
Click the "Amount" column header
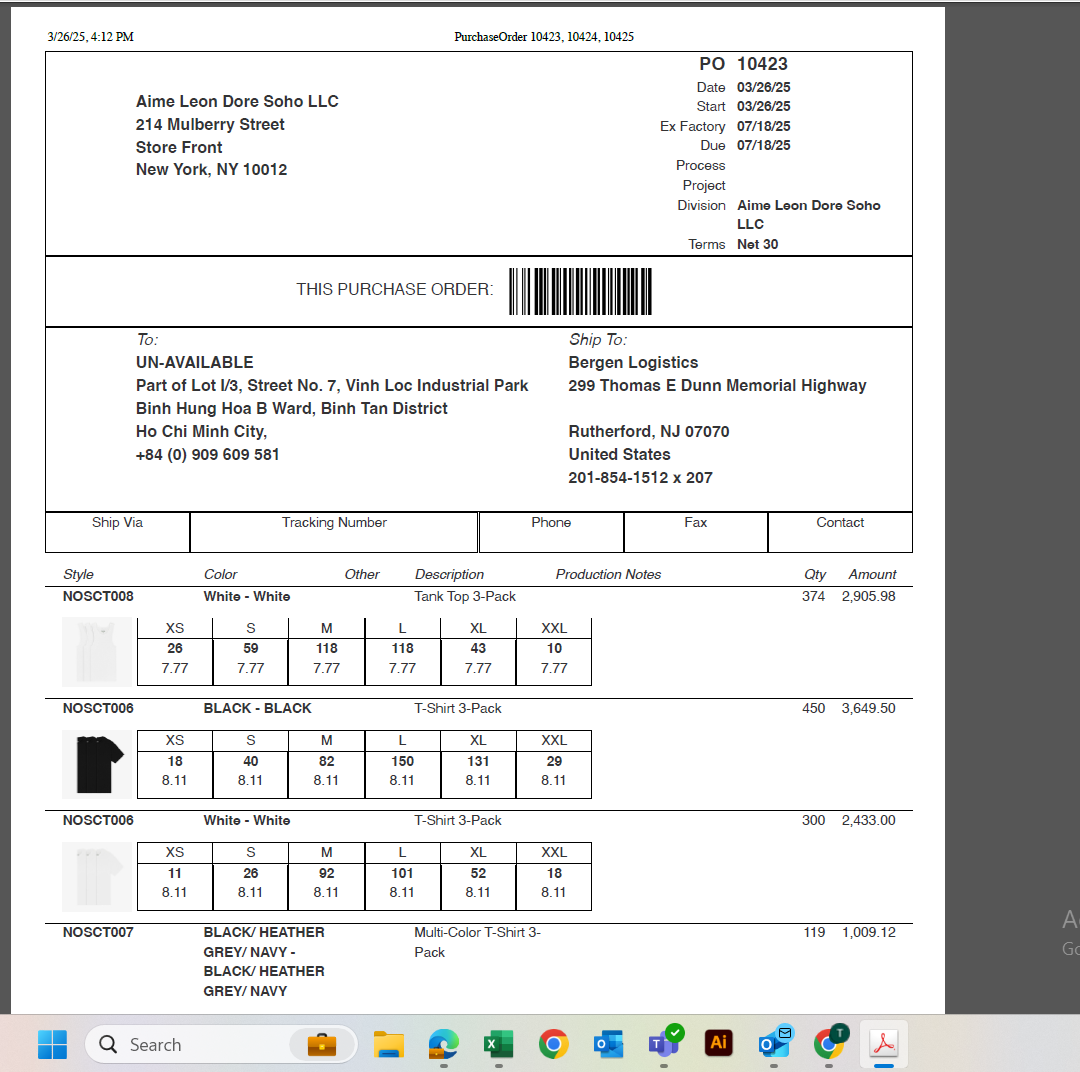(x=872, y=575)
